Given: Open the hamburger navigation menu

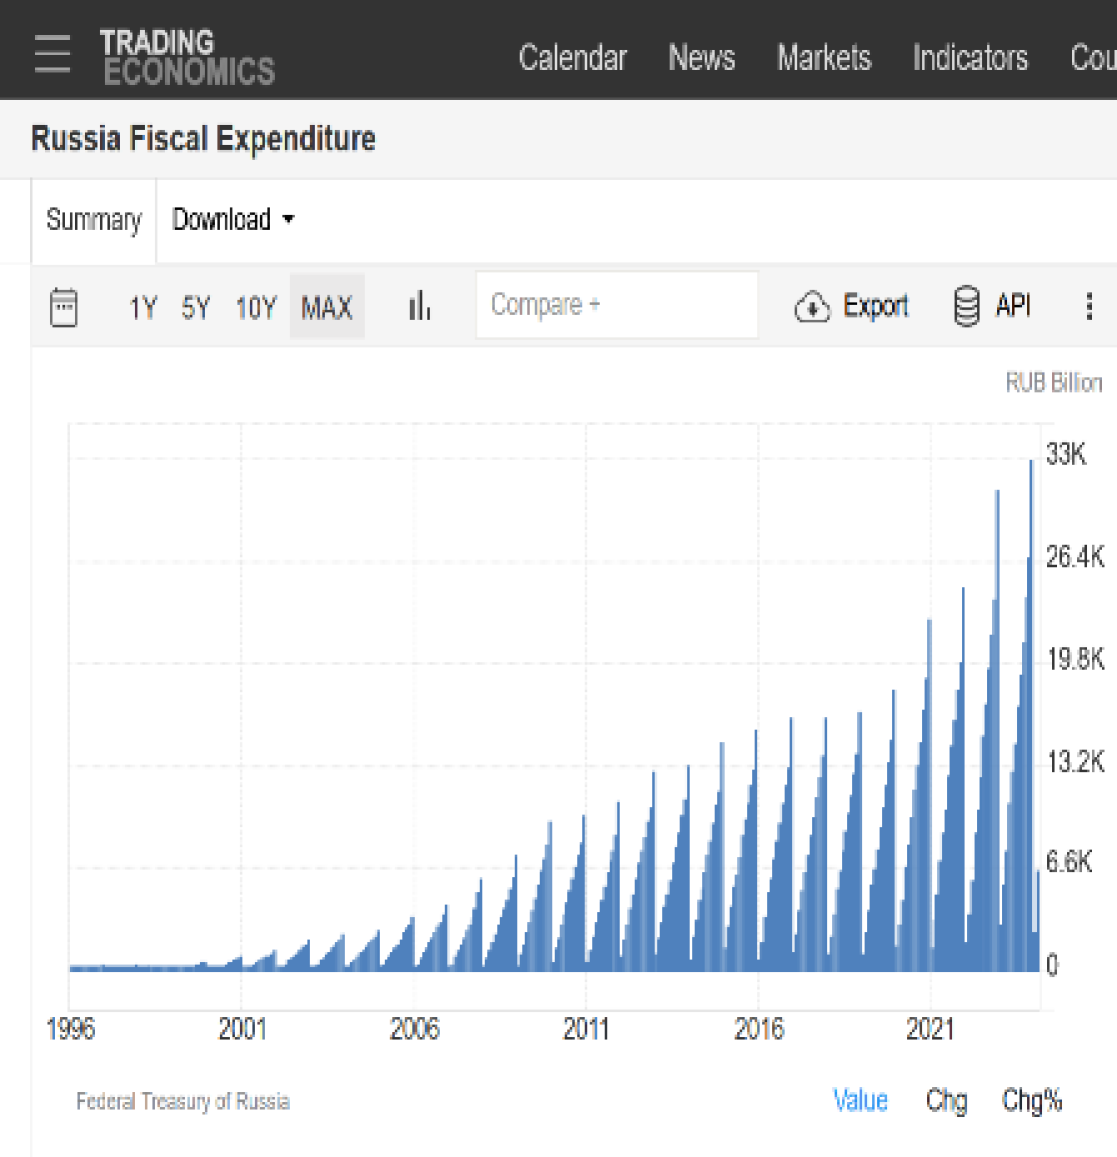Looking at the screenshot, I should (x=52, y=54).
